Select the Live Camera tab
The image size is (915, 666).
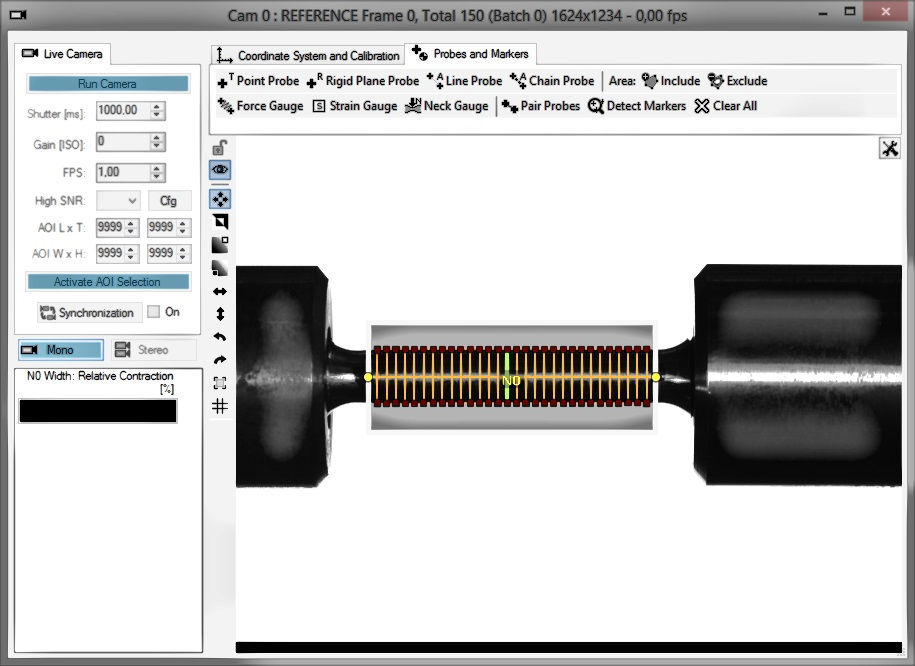point(62,54)
